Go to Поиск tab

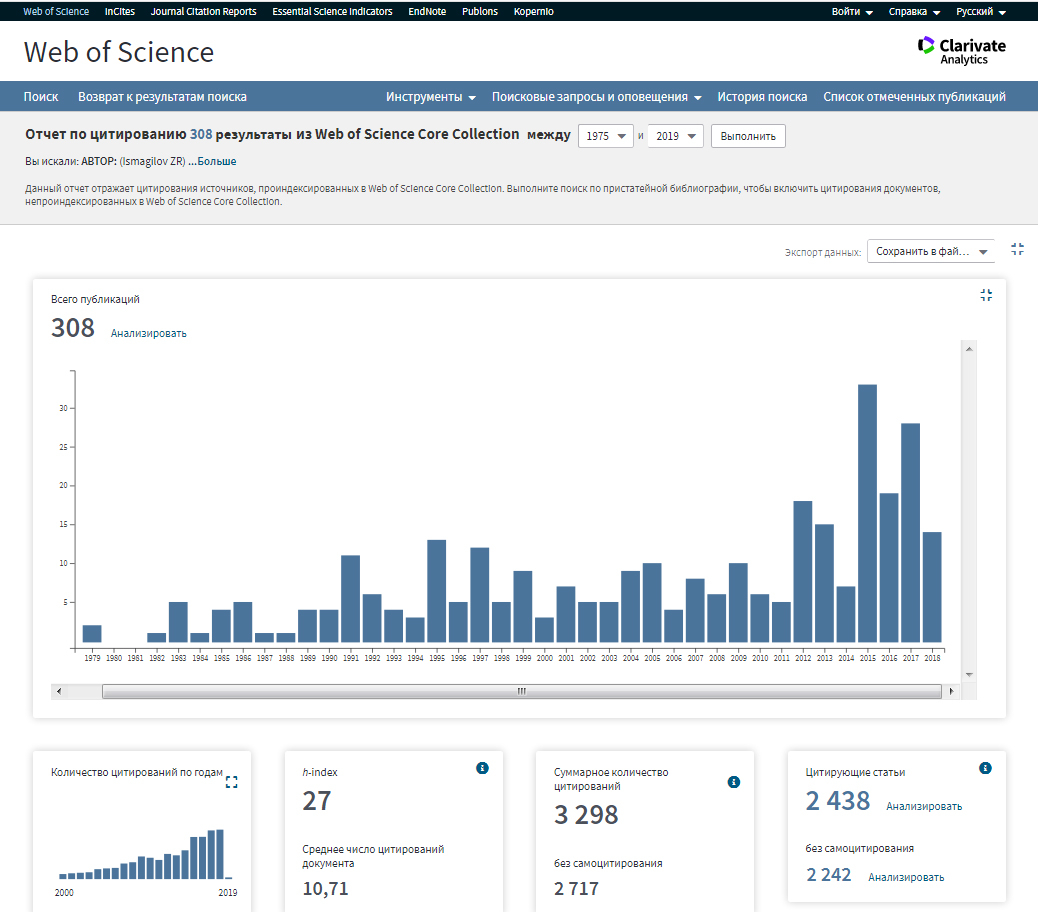[41, 97]
